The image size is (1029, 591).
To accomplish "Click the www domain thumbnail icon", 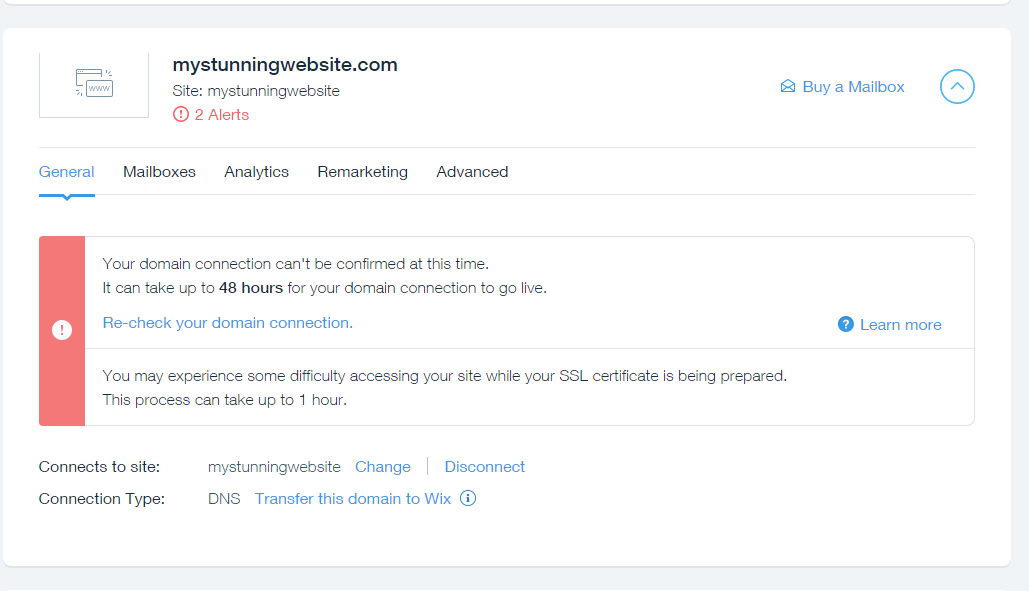I will 94,83.
